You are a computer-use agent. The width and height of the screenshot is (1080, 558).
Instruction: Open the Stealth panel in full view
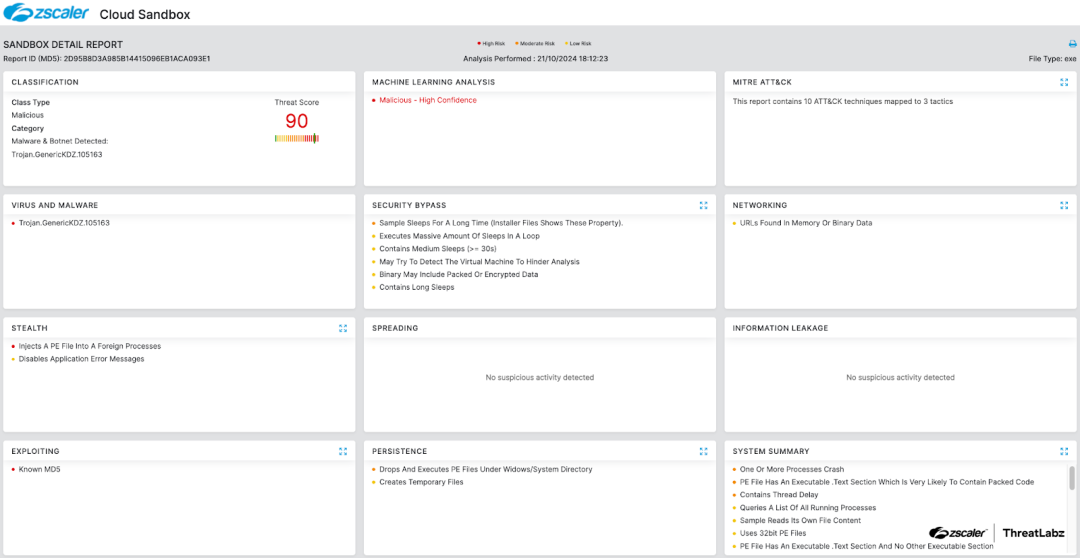pyautogui.click(x=343, y=328)
